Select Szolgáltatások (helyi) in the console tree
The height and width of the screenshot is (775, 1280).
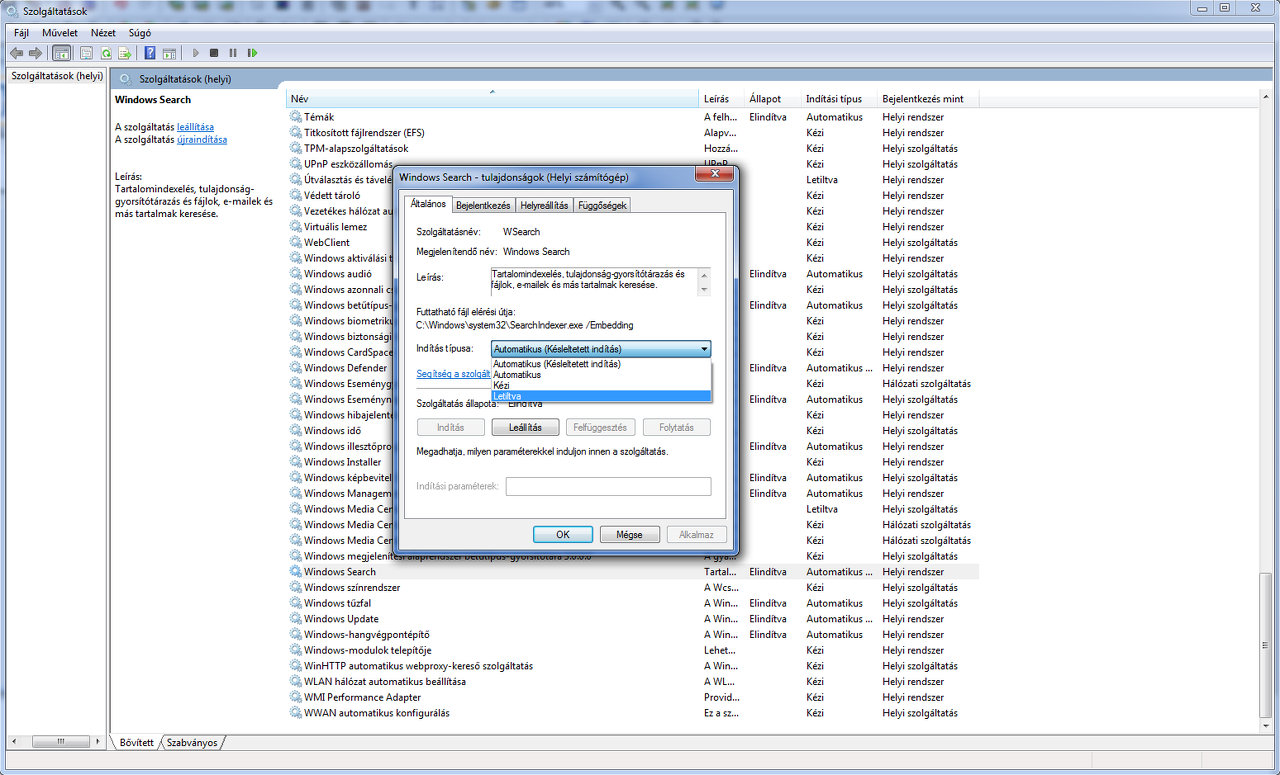pyautogui.click(x=57, y=75)
